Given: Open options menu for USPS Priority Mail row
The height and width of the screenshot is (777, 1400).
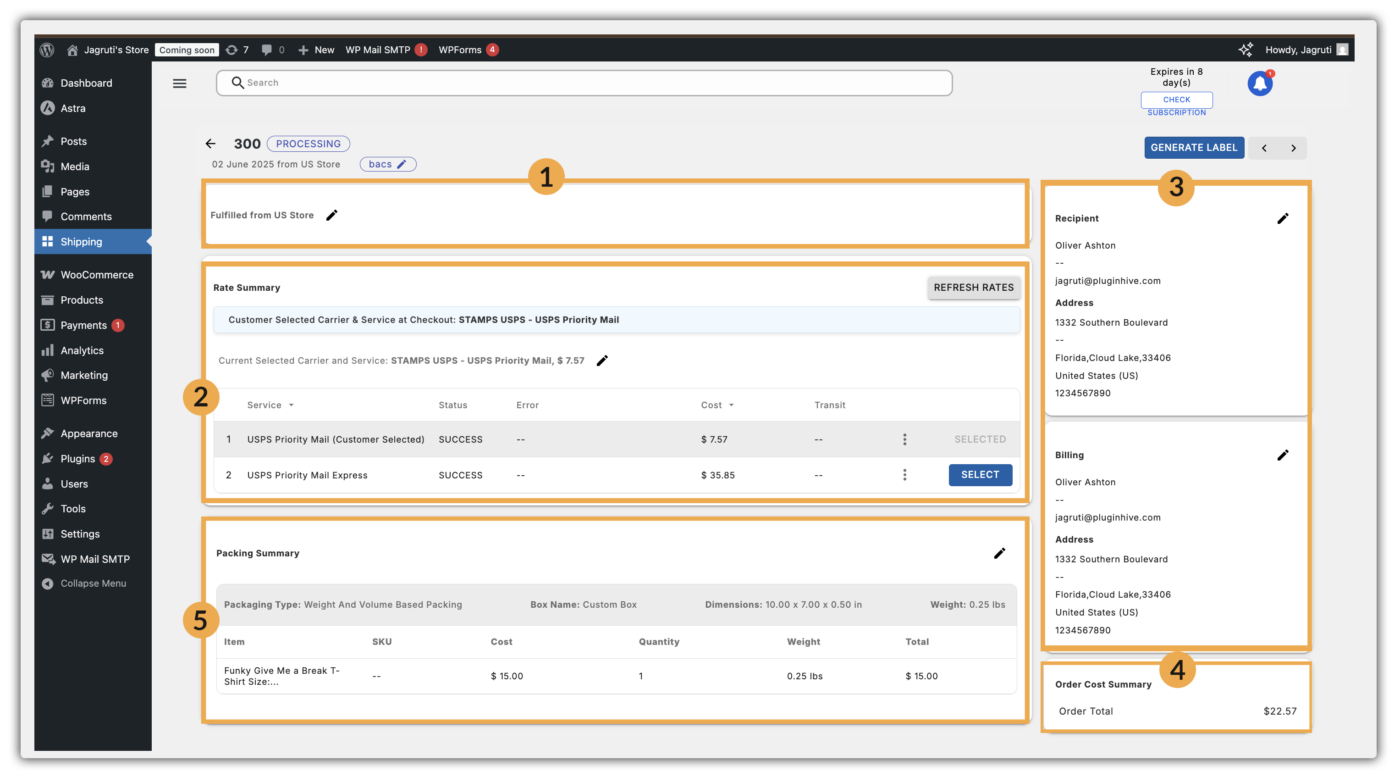Looking at the screenshot, I should tap(905, 440).
